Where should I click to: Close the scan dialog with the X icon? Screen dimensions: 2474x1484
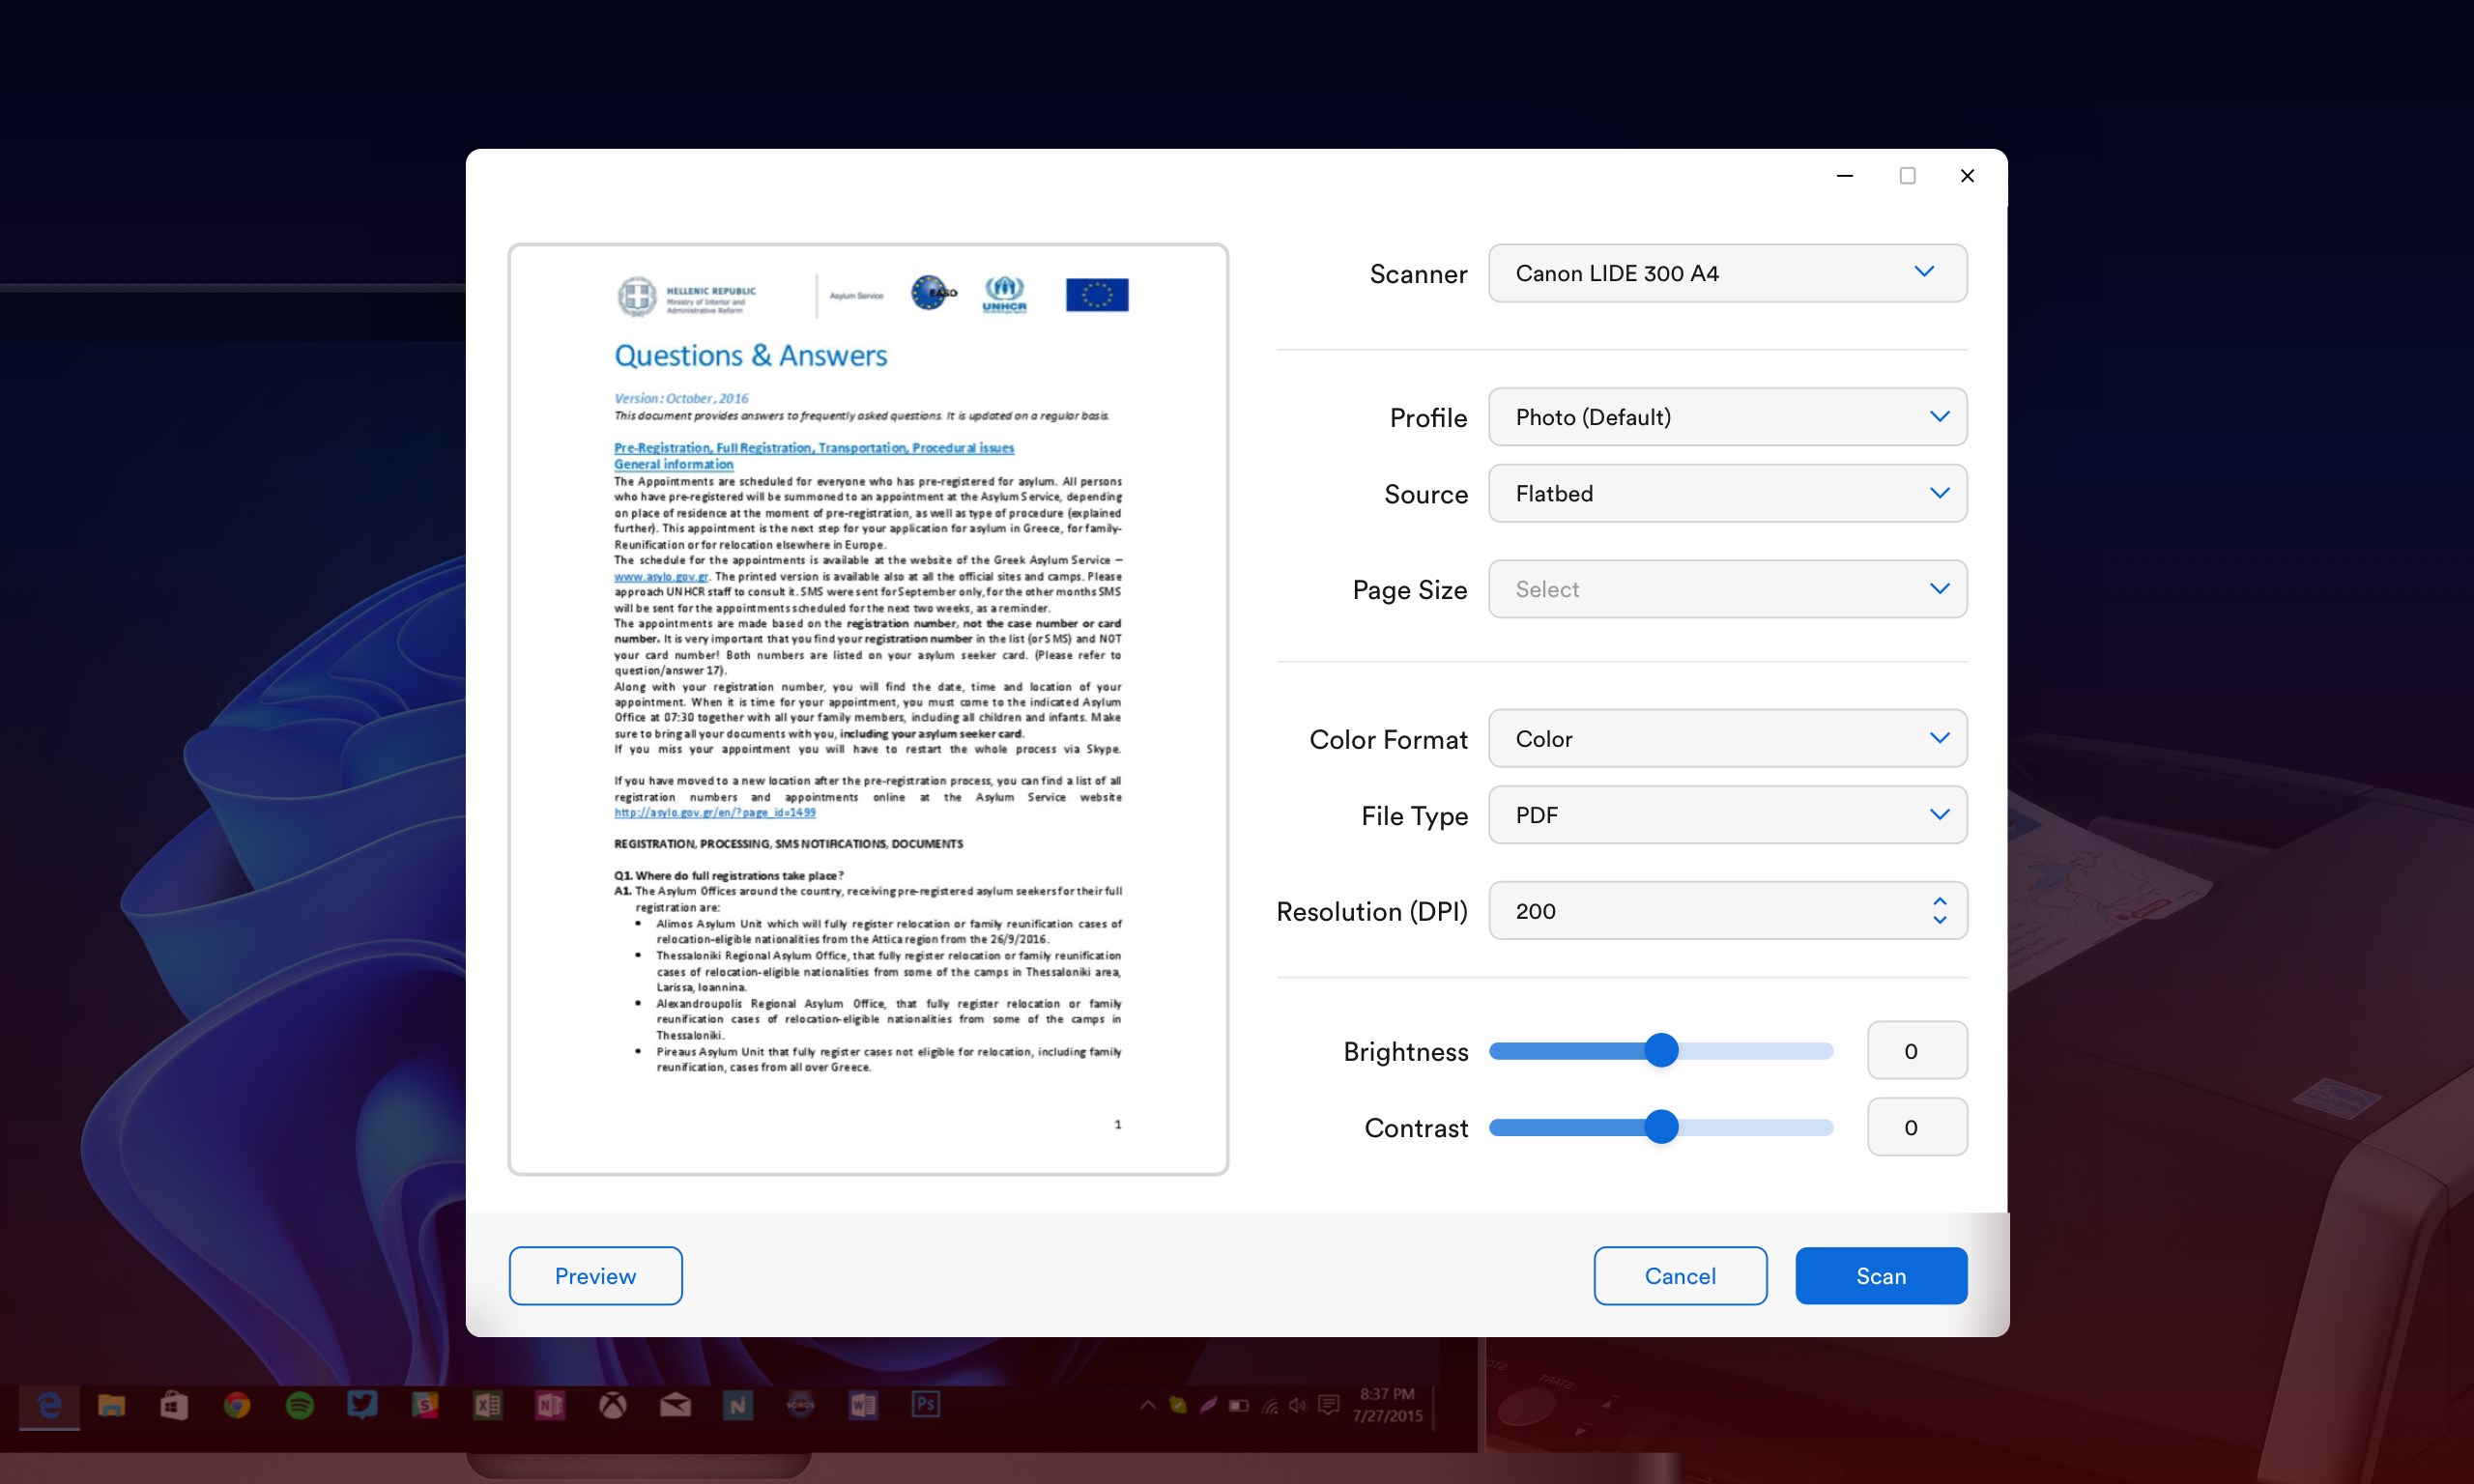(x=1967, y=176)
